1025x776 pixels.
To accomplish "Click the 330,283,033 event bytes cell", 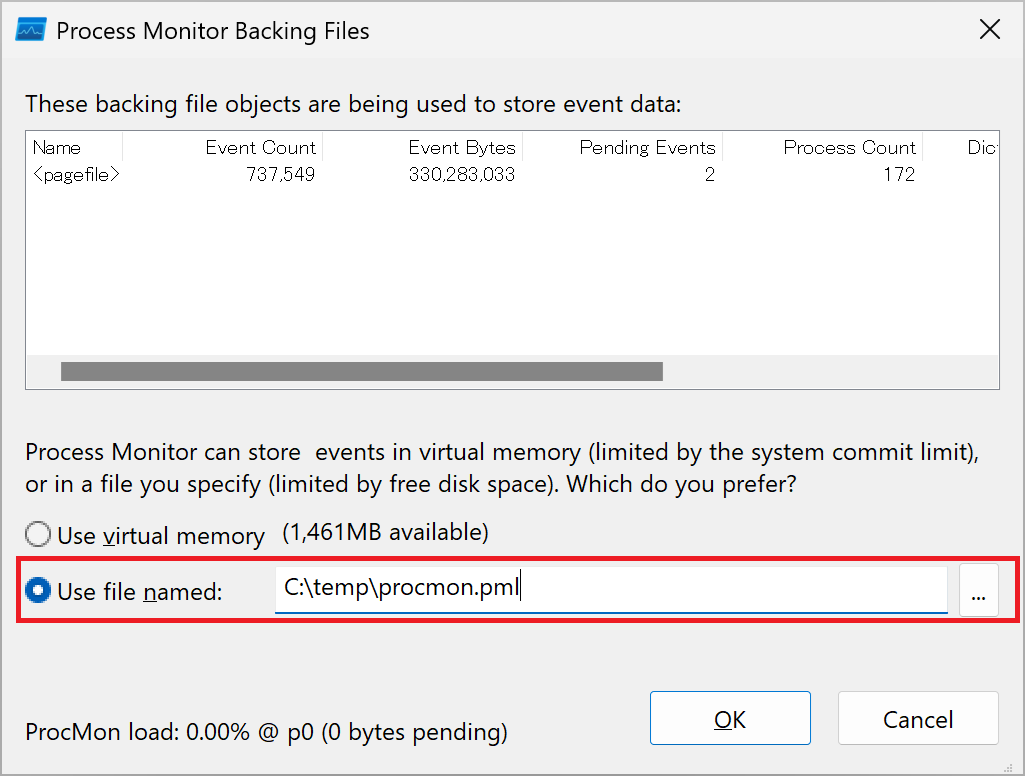I will [x=462, y=175].
